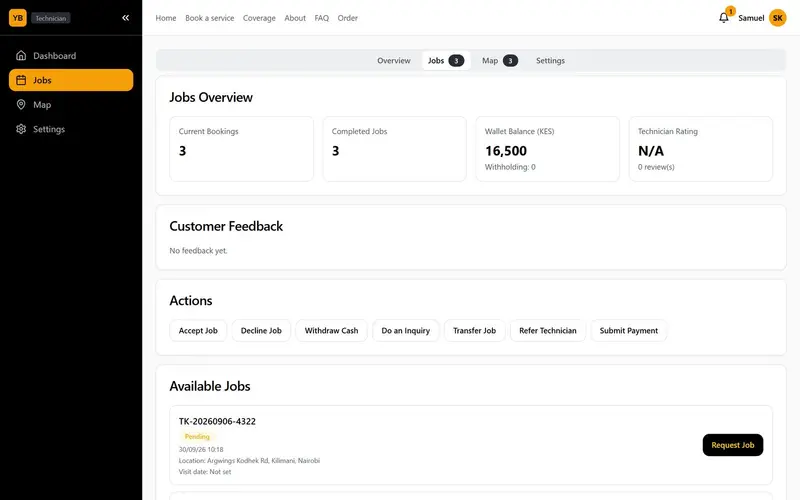Click the Current Bookings card
Viewport: 800px width, 500px height.
click(241, 148)
